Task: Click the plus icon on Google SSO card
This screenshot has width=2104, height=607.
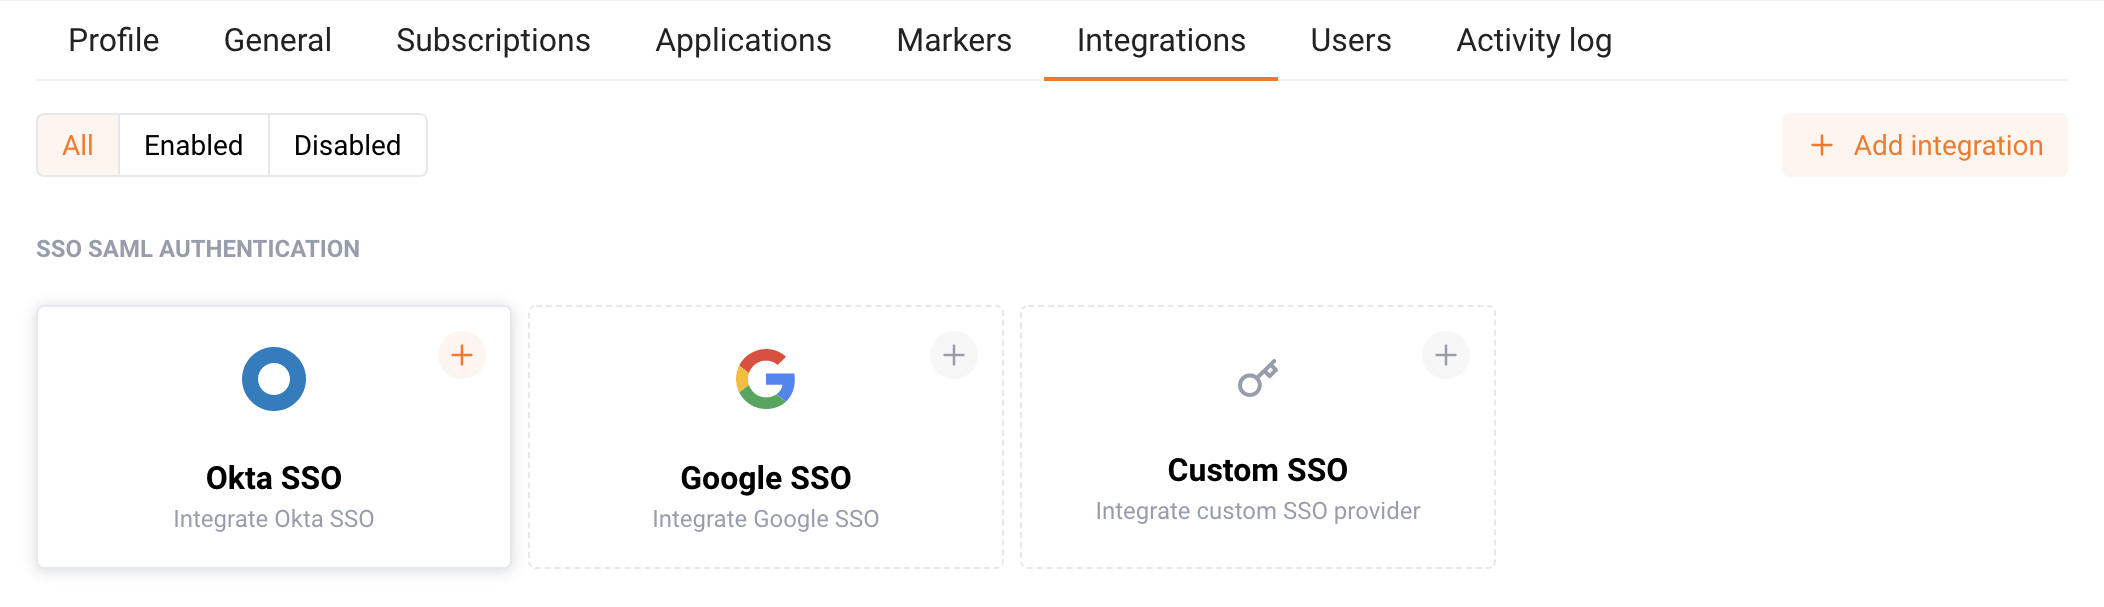Action: 953,355
